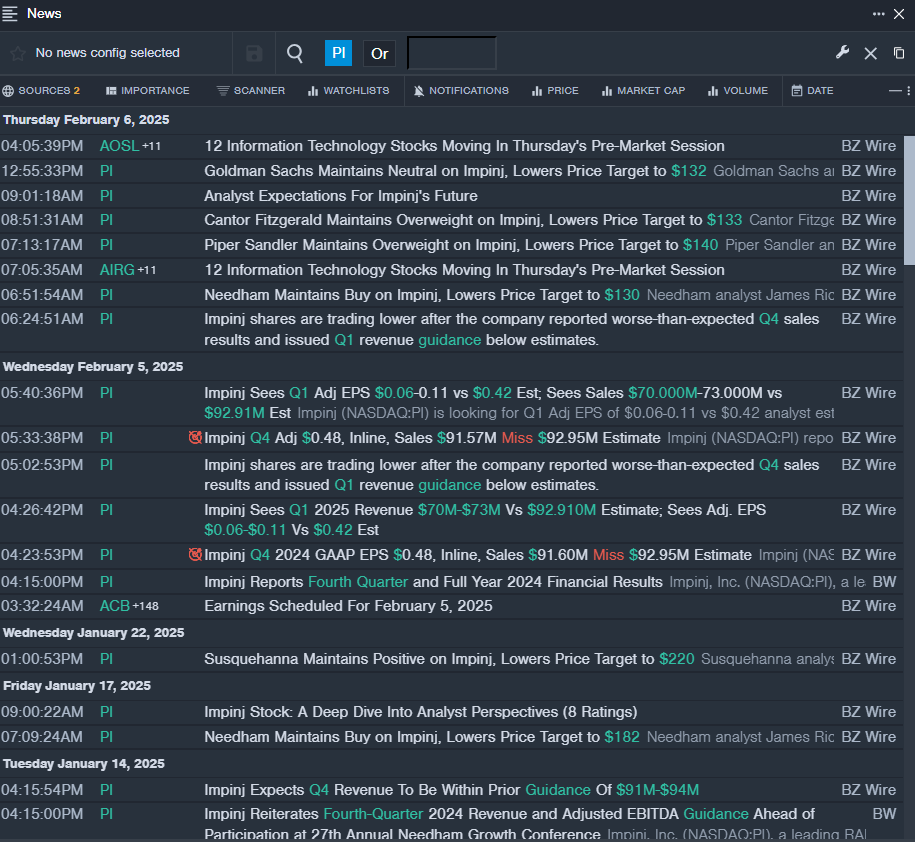The height and width of the screenshot is (842, 915).
Task: Click the magnifying glass search icon
Action: click(x=295, y=53)
